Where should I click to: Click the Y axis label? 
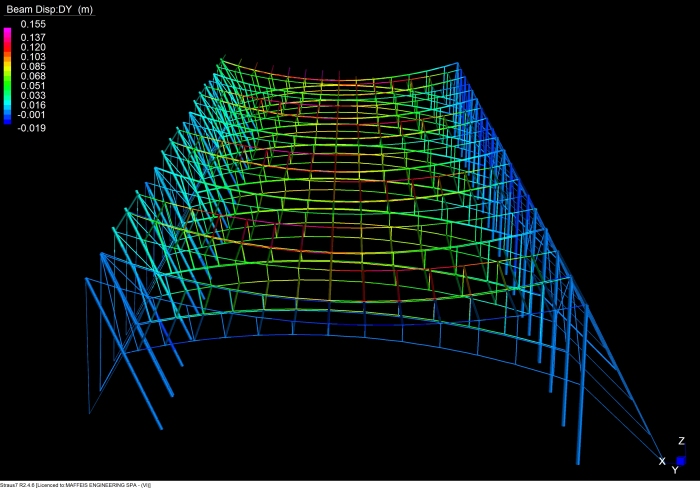[x=675, y=471]
